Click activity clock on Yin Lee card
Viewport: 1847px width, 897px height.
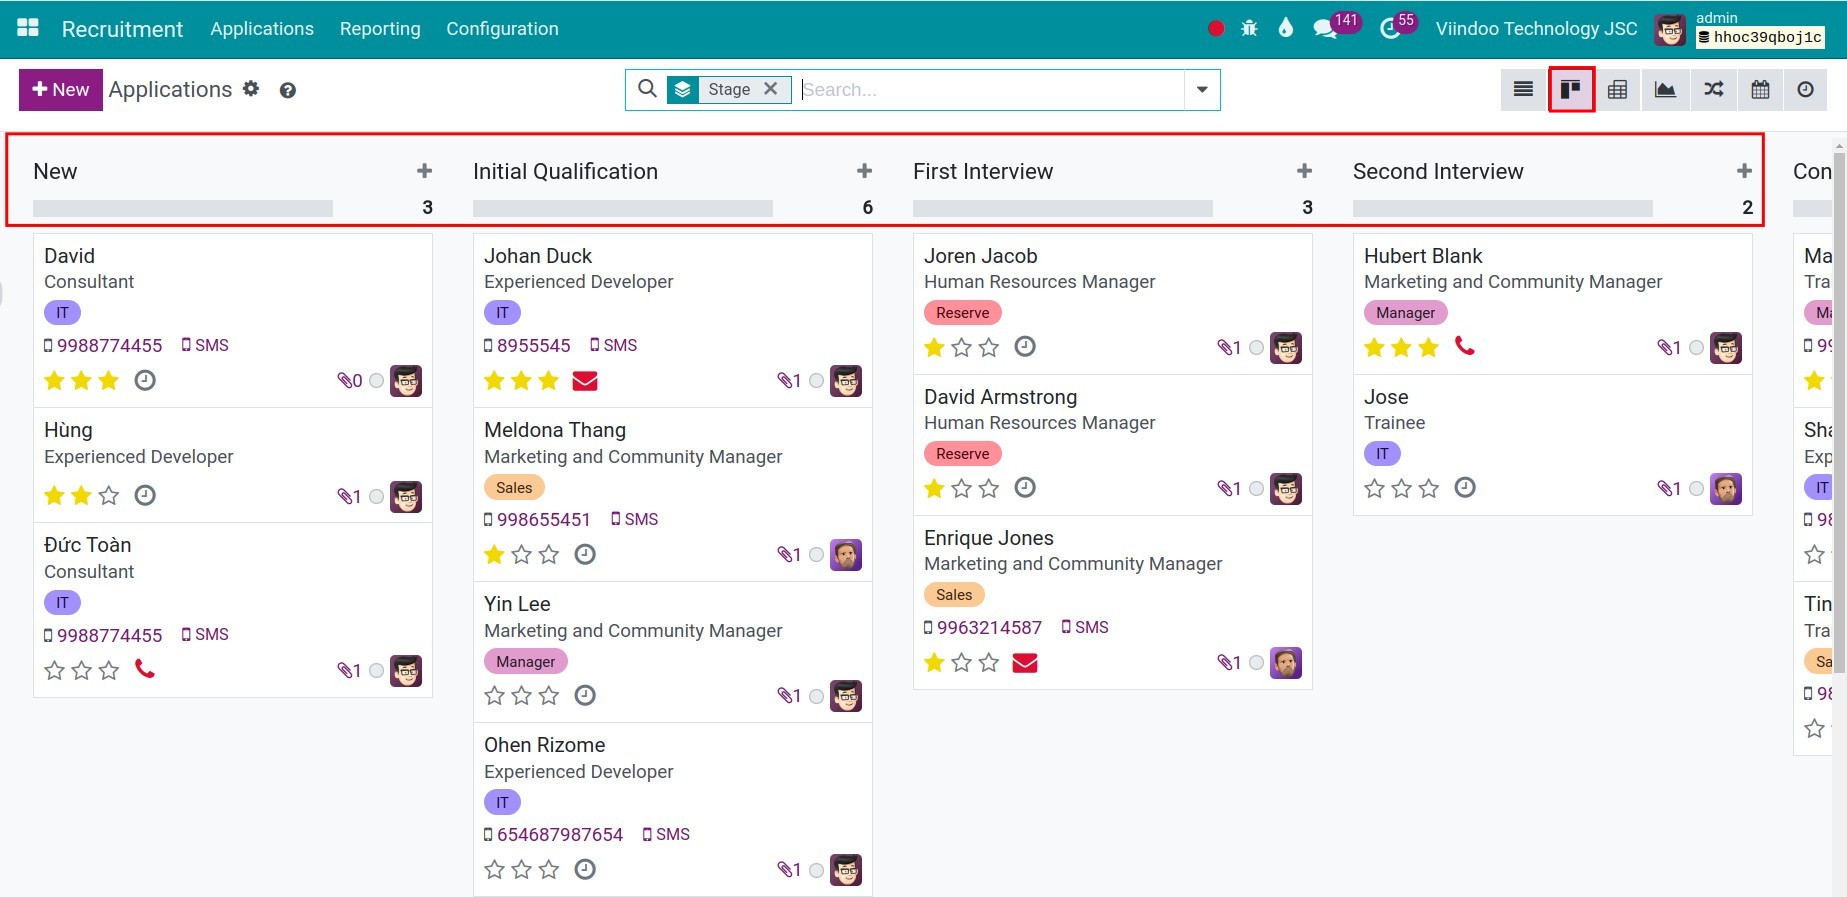coord(585,695)
